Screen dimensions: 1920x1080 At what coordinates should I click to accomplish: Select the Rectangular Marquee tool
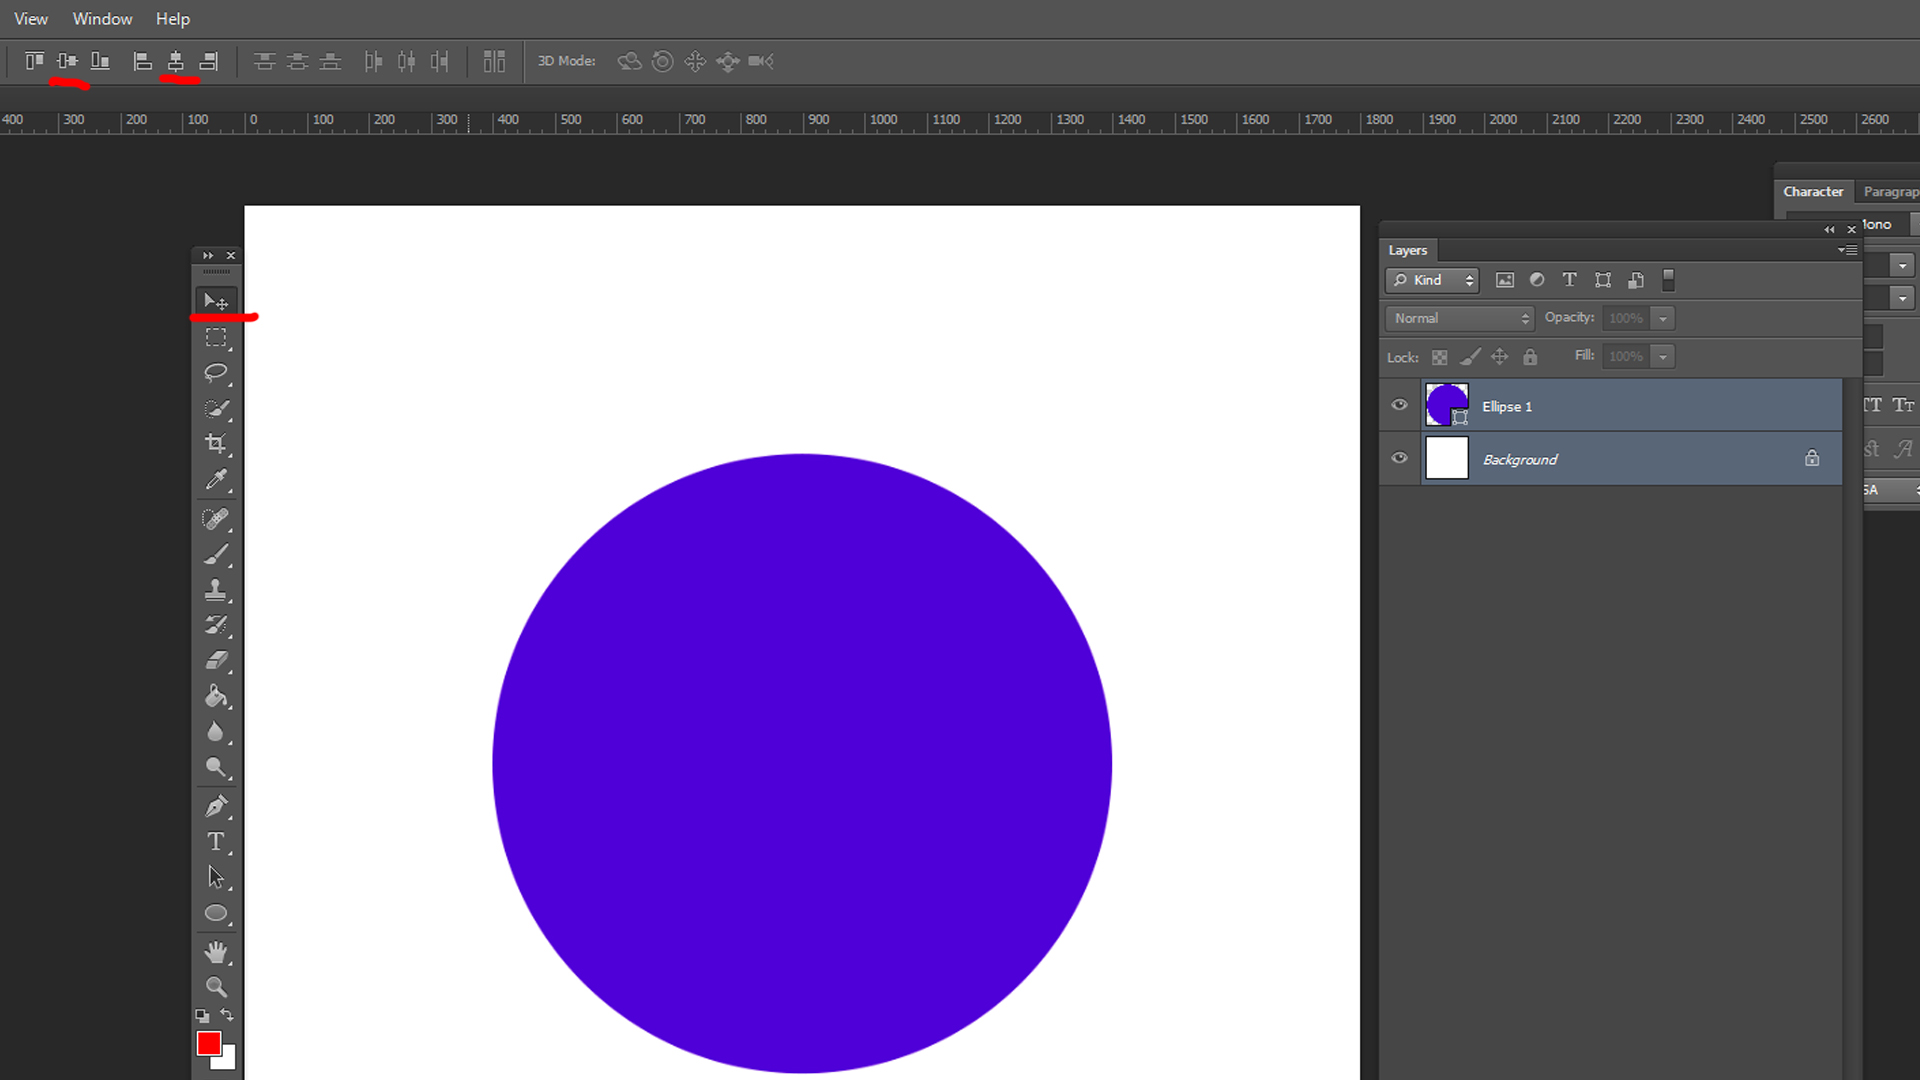click(216, 338)
